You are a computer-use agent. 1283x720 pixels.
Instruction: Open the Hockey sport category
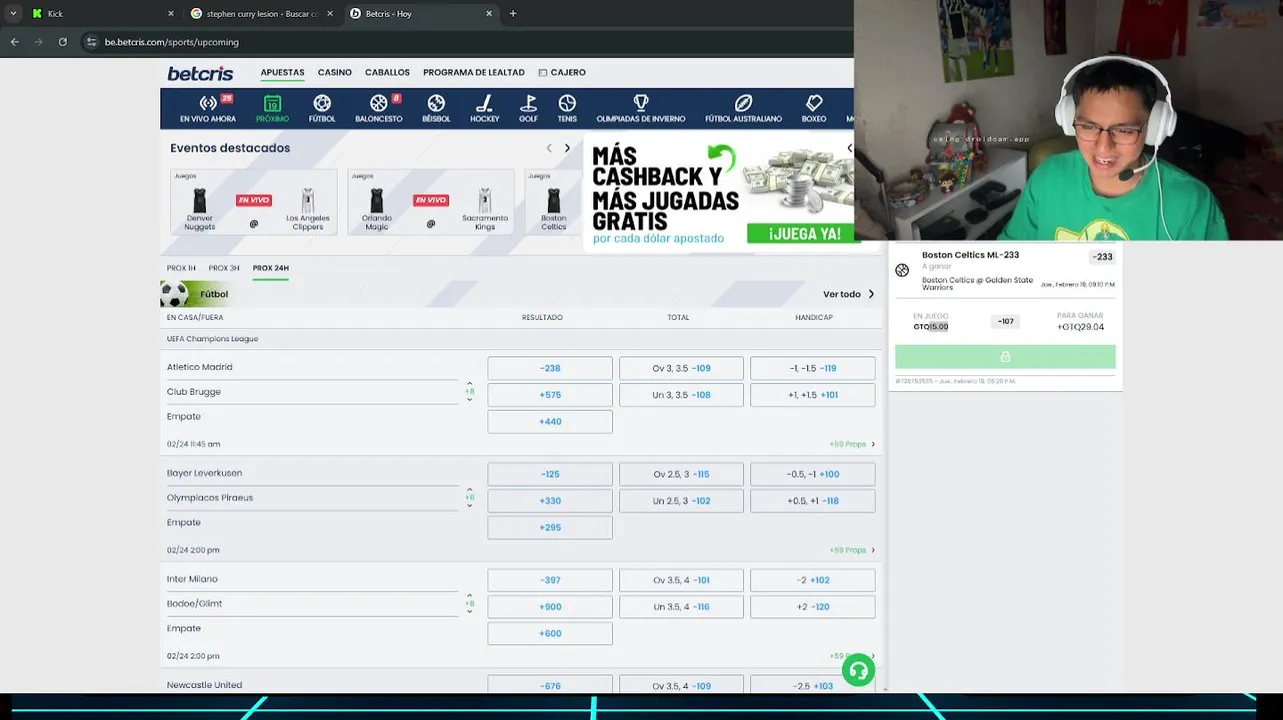[x=484, y=109]
